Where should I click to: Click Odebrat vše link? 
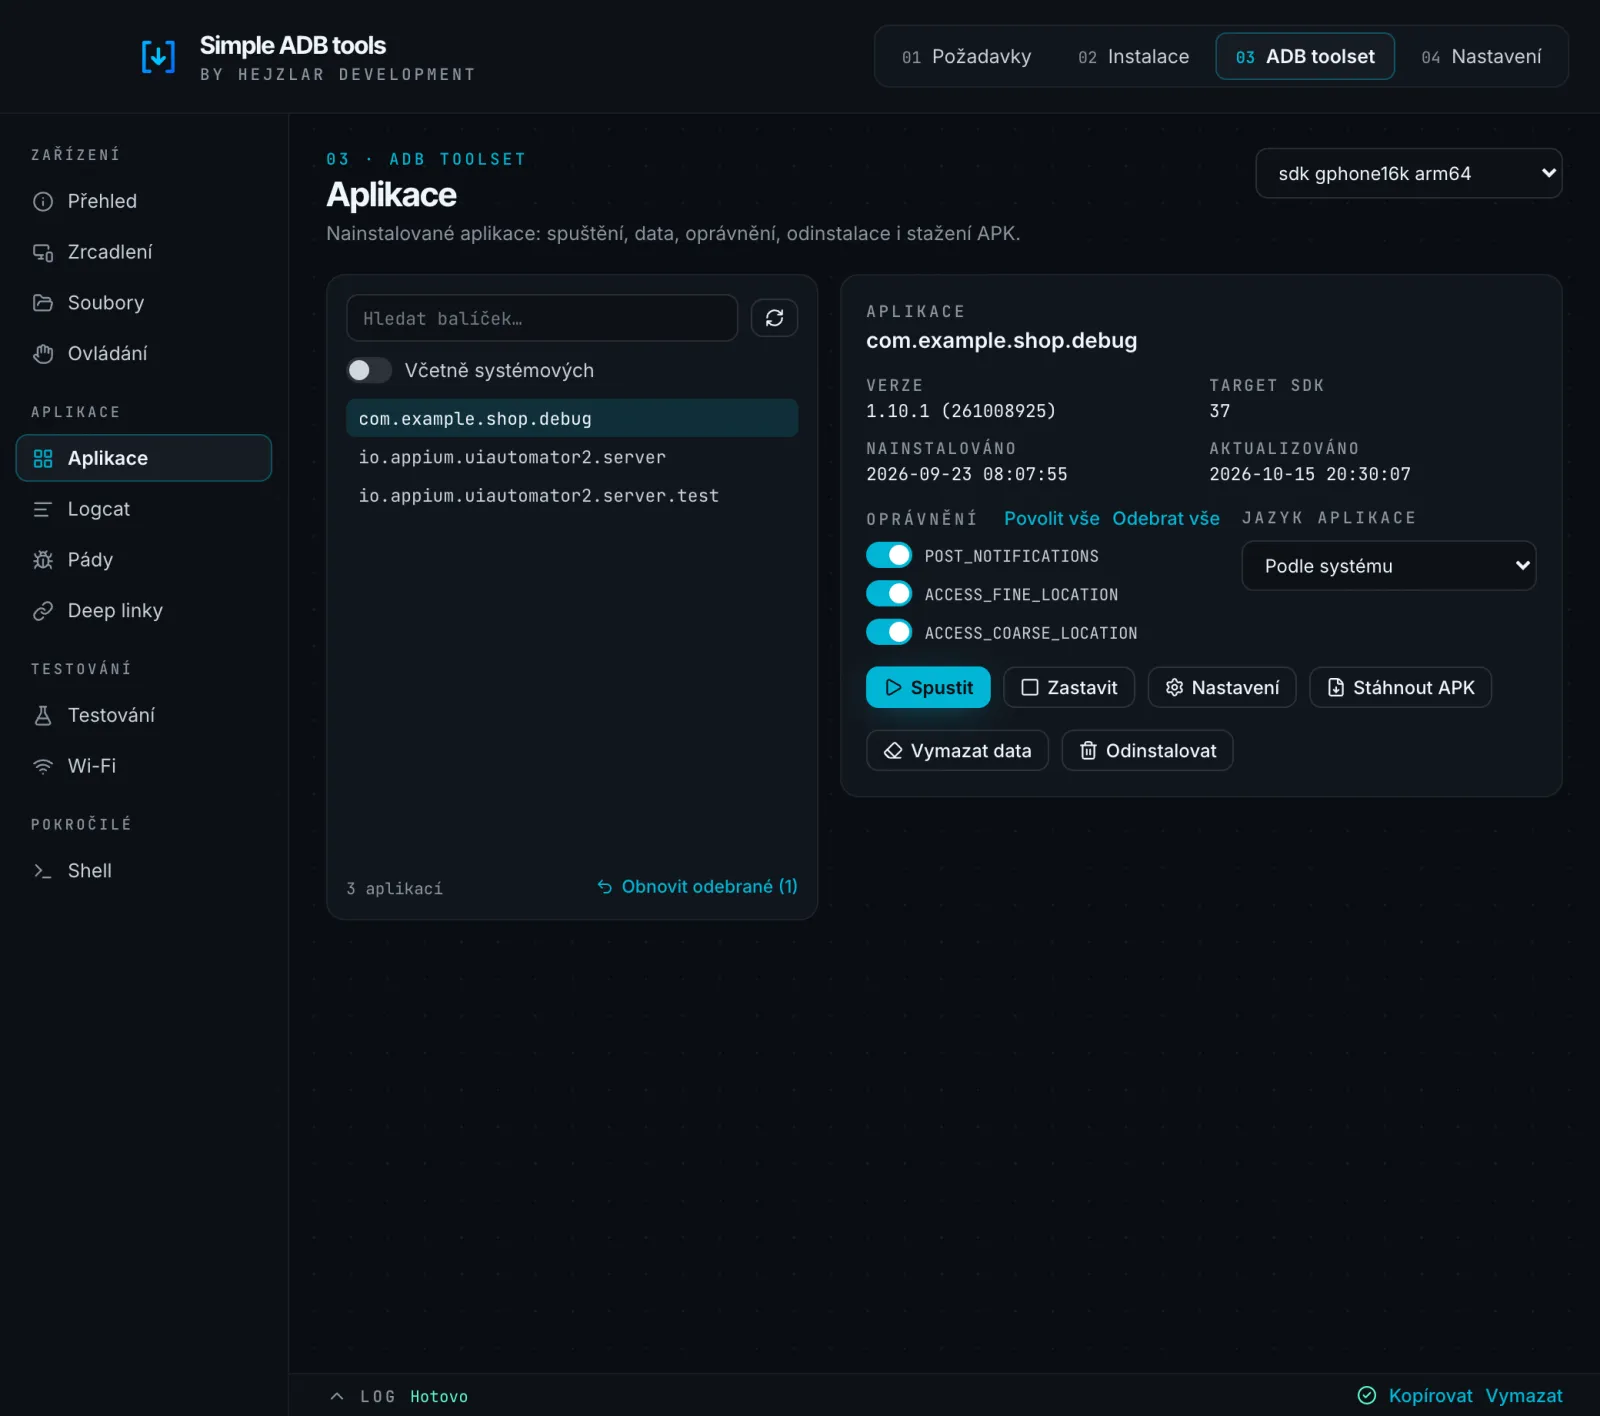(x=1166, y=518)
